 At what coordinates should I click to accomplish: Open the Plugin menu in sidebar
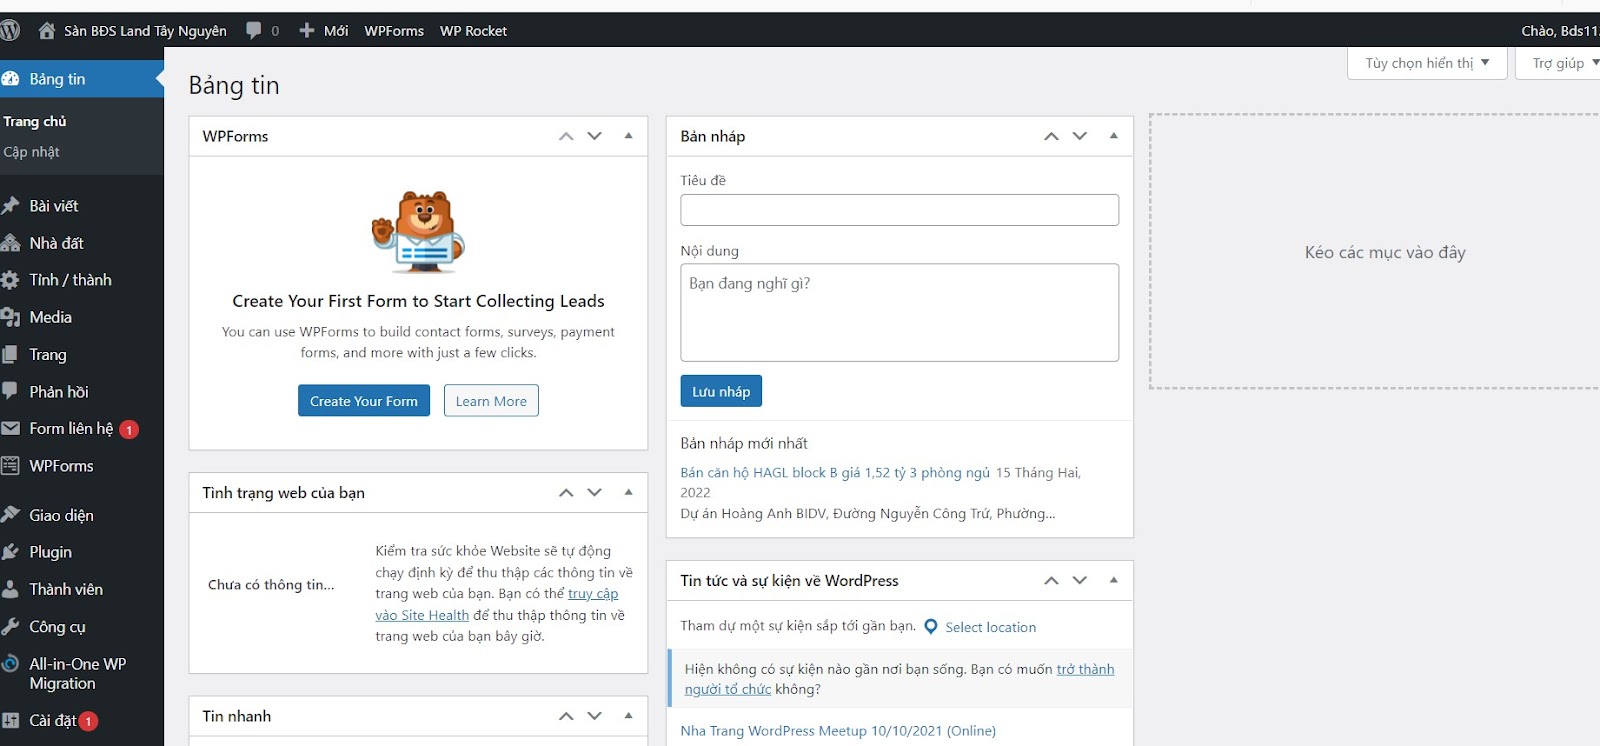50,552
